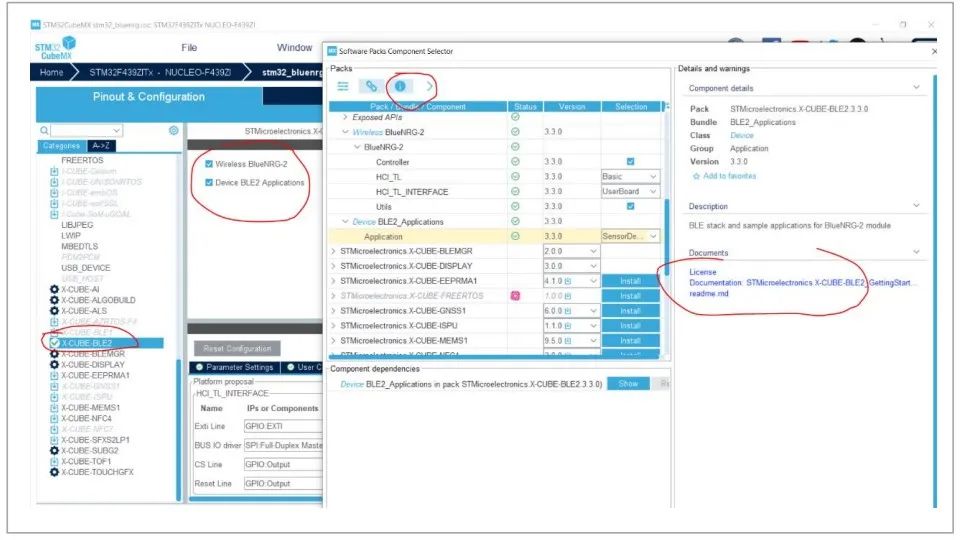The height and width of the screenshot is (540, 961).
Task: Click the info icon in Packs toolbar
Action: tap(400, 86)
